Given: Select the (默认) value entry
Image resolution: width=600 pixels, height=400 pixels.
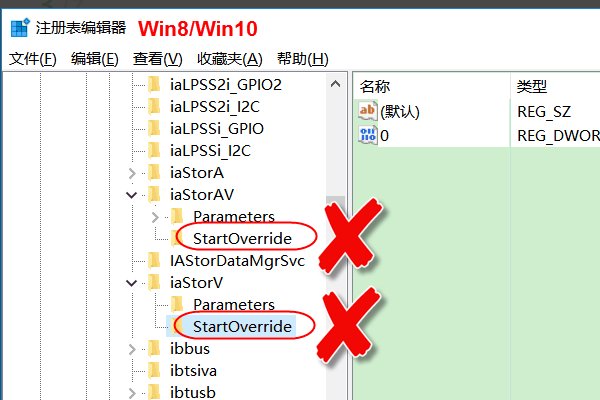Looking at the screenshot, I should point(399,112).
